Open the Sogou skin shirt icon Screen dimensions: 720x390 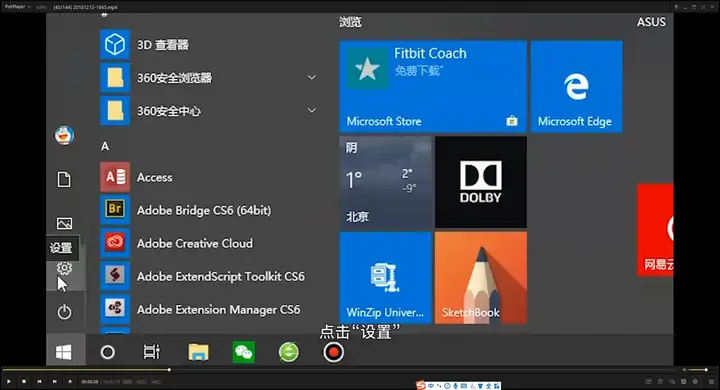click(480, 386)
